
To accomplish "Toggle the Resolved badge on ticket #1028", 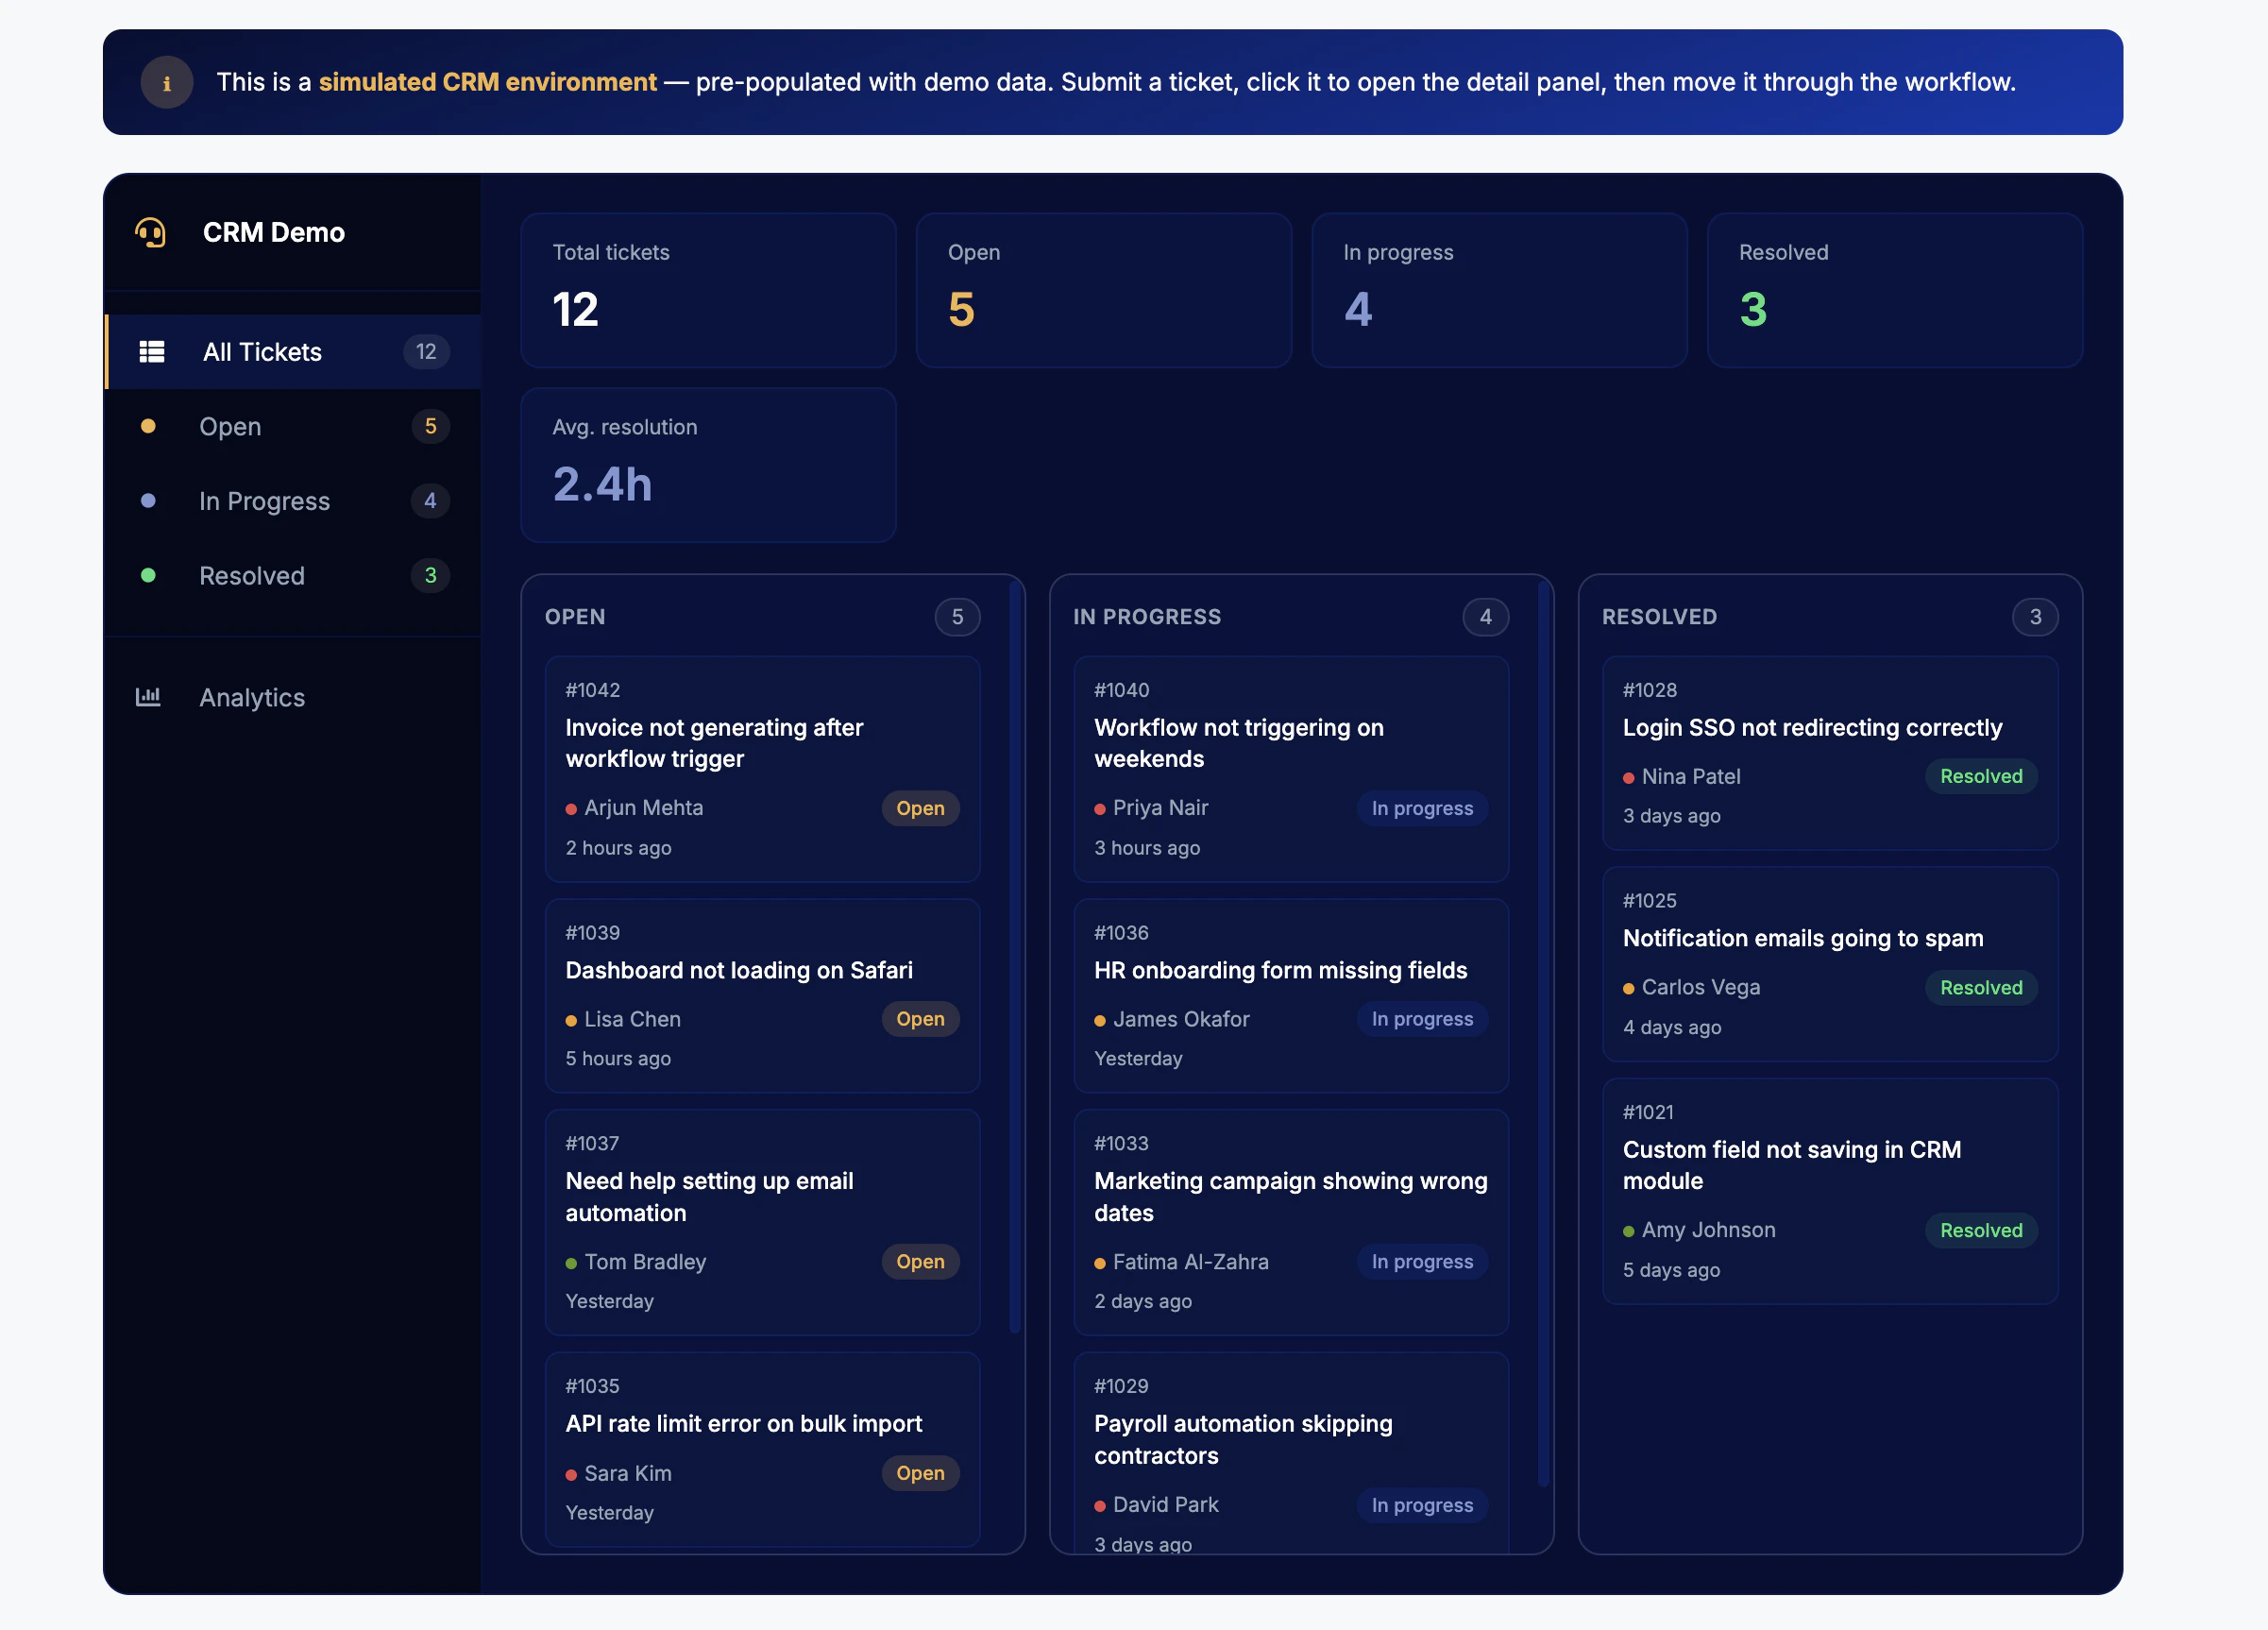I will [1981, 776].
